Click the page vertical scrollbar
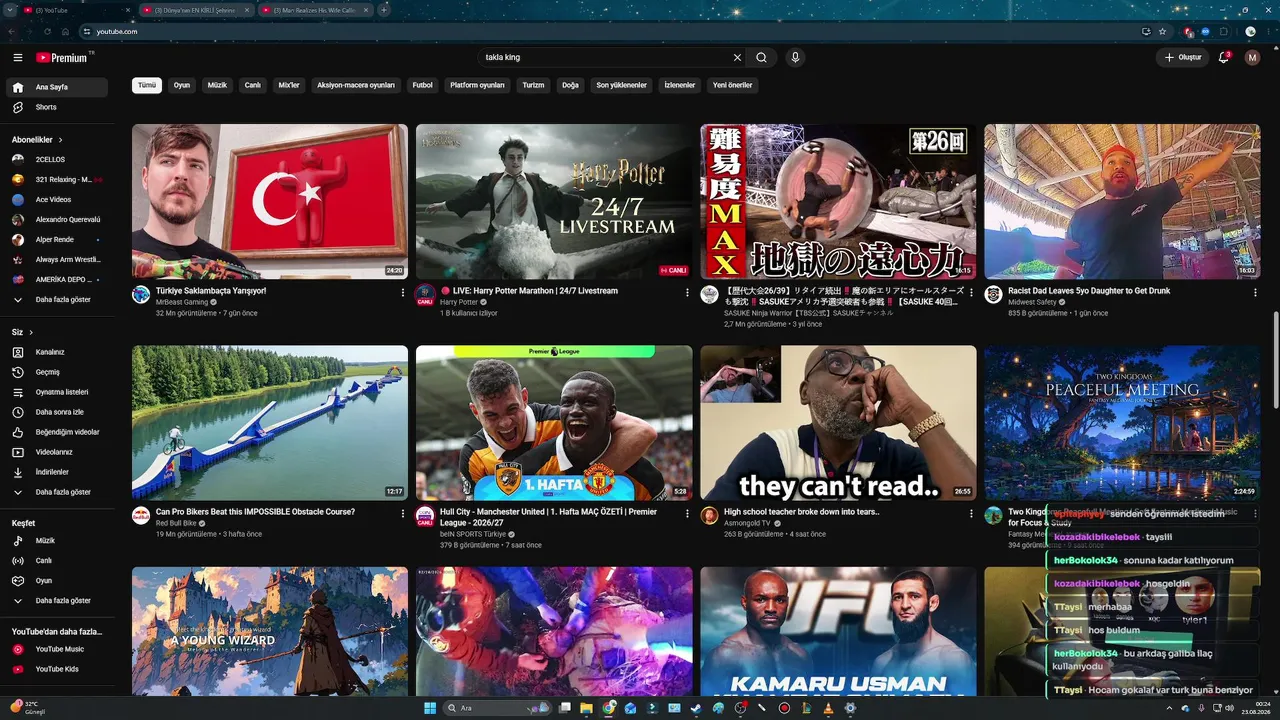The height and width of the screenshot is (720, 1280). [x=1276, y=360]
